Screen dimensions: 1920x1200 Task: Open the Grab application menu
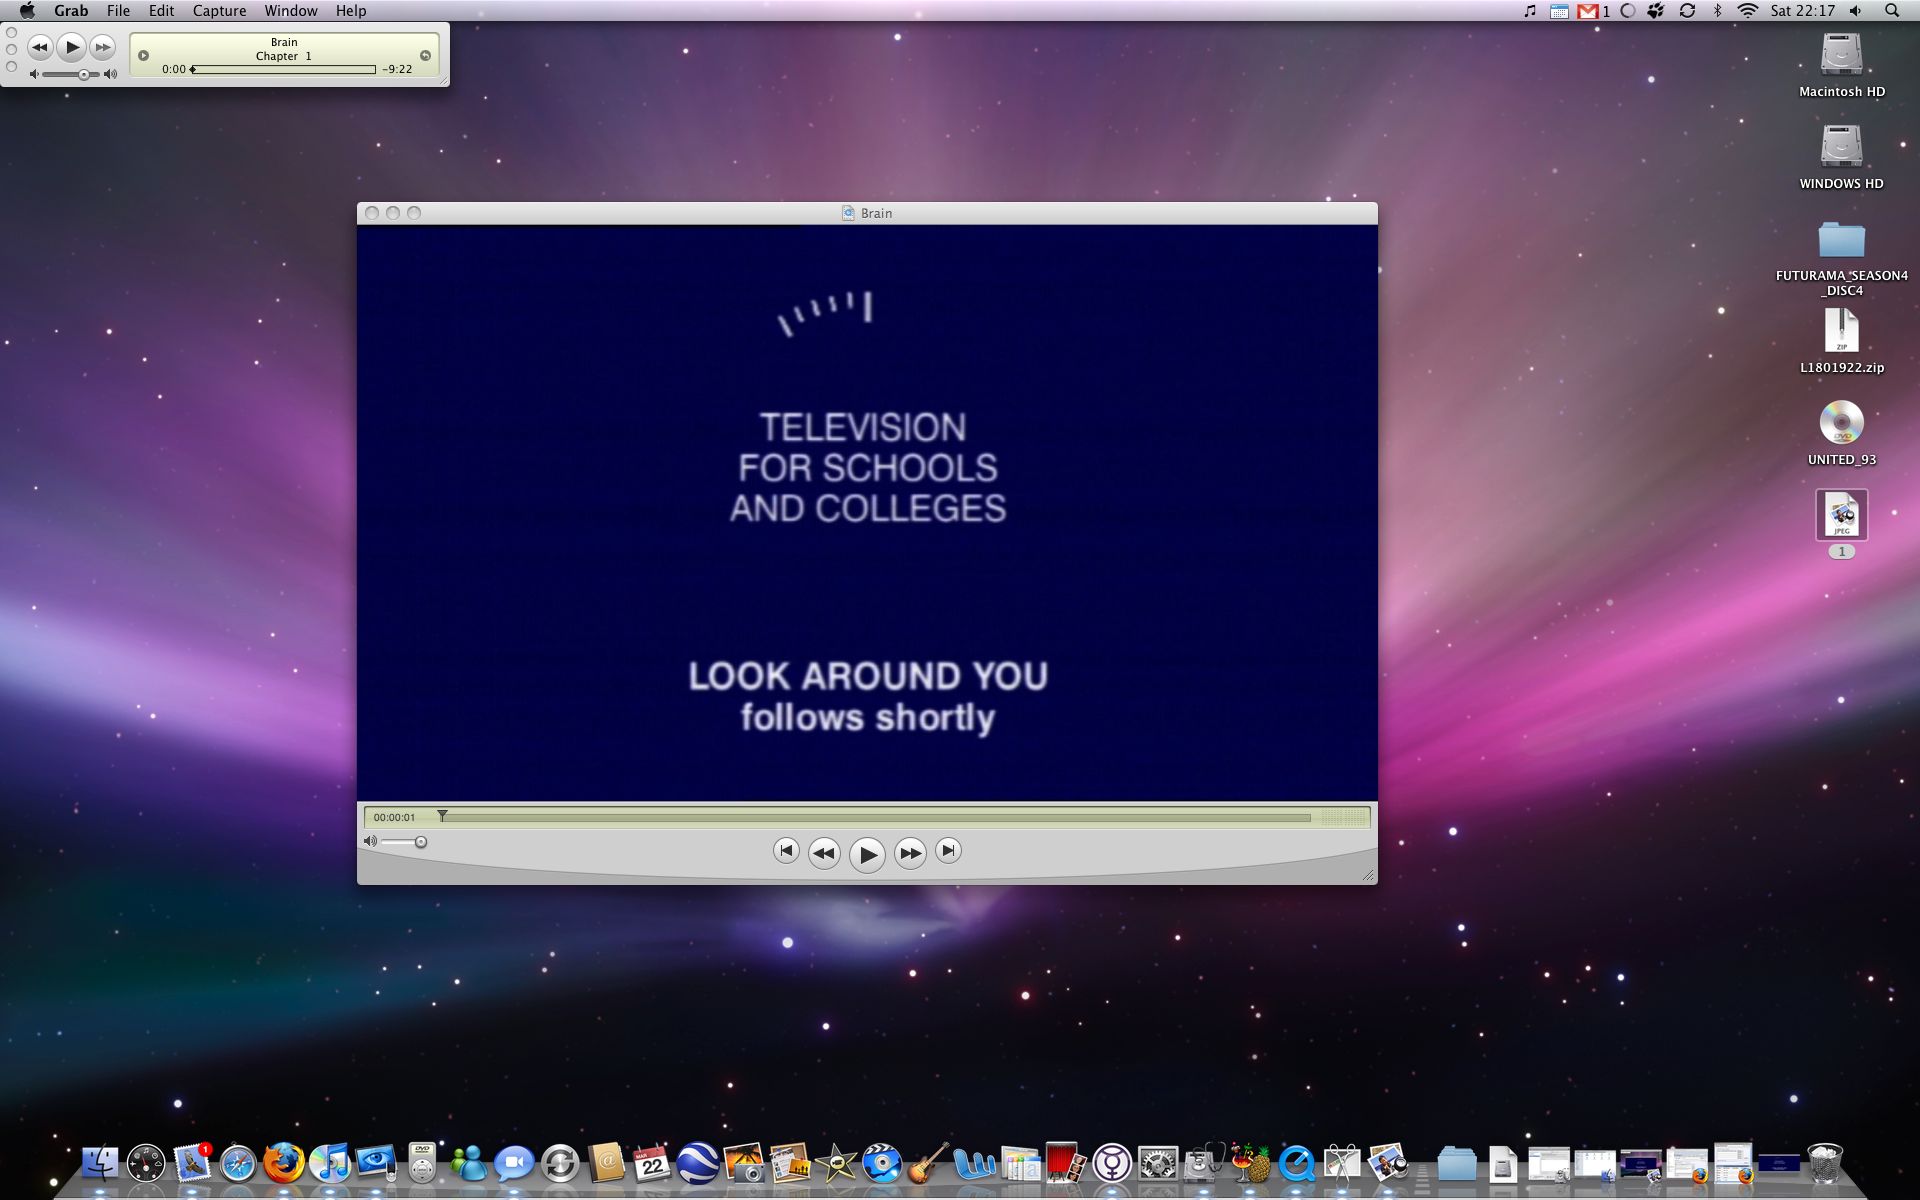click(x=71, y=11)
